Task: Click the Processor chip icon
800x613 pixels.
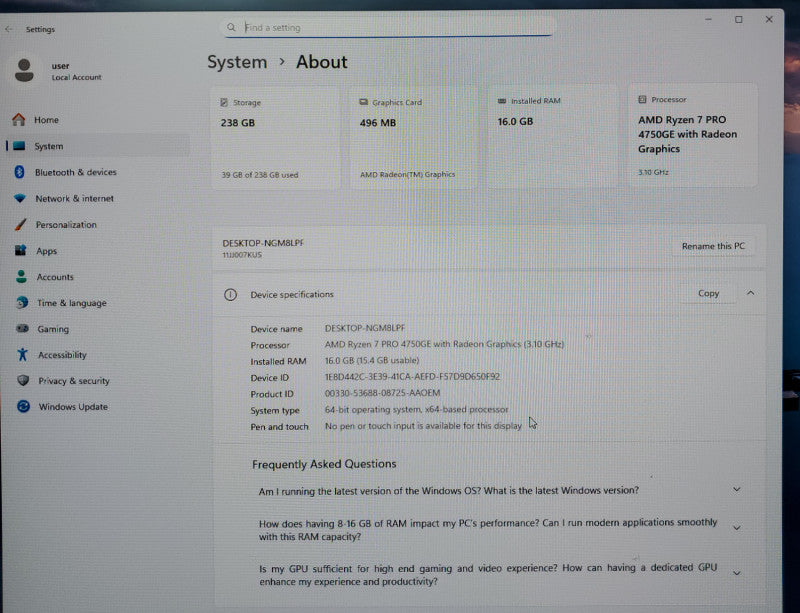Action: click(x=642, y=100)
